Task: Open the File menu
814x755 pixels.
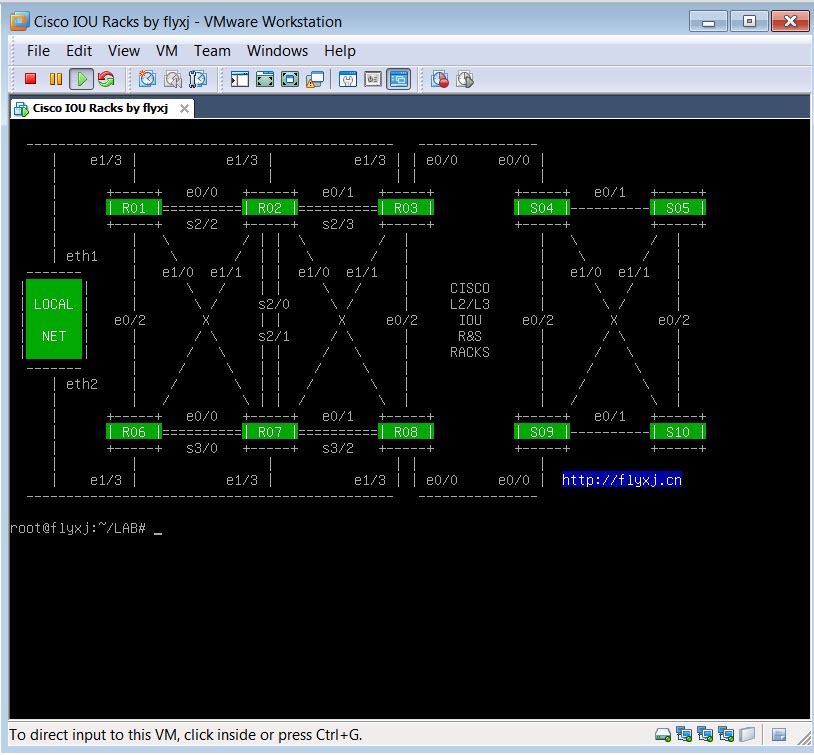Action: coord(38,51)
